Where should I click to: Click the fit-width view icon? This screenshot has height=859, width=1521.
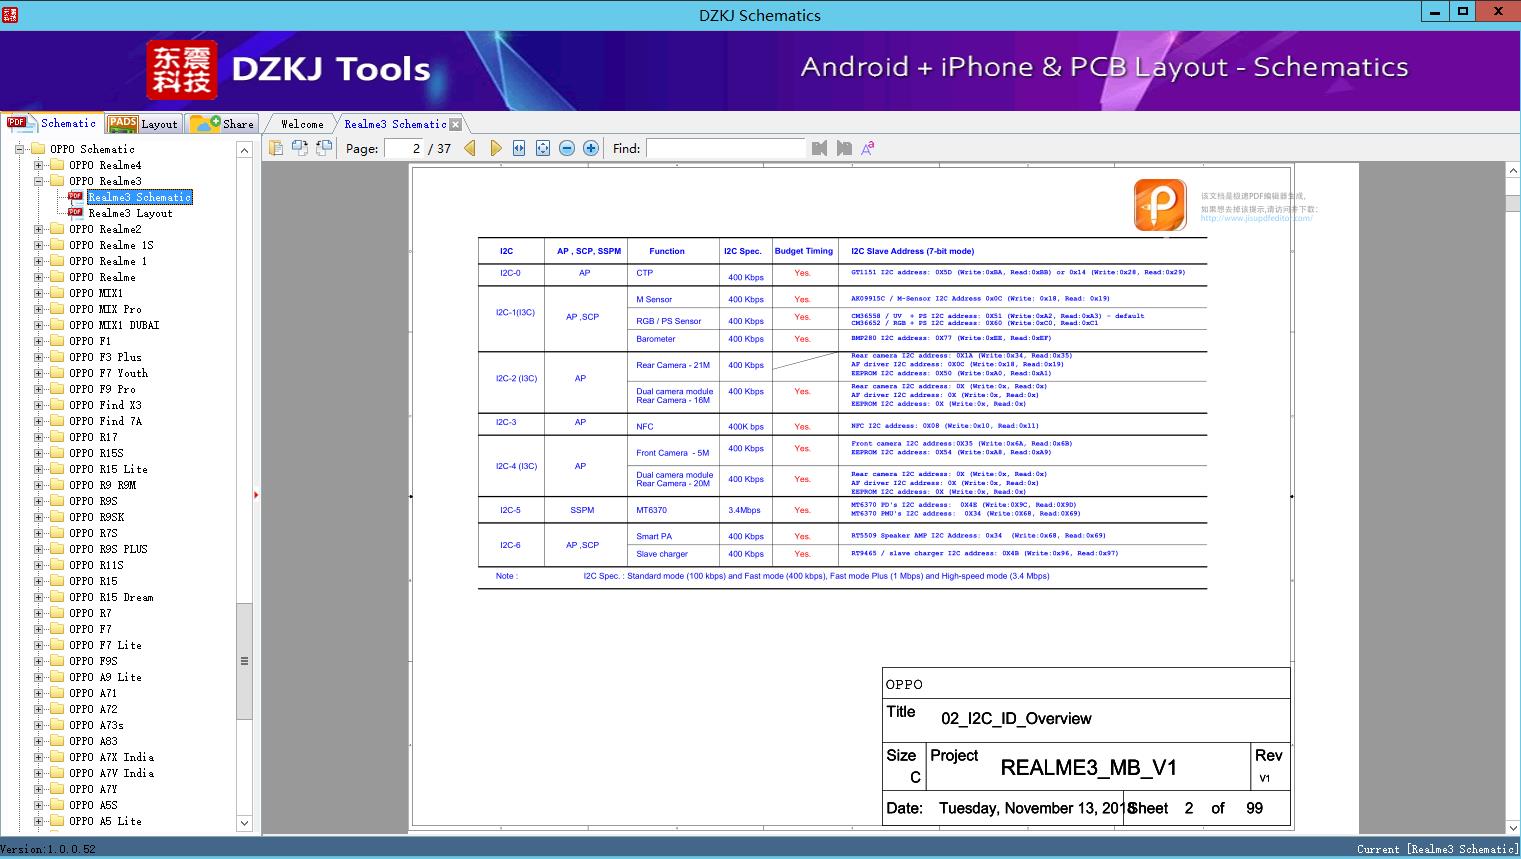(x=519, y=148)
